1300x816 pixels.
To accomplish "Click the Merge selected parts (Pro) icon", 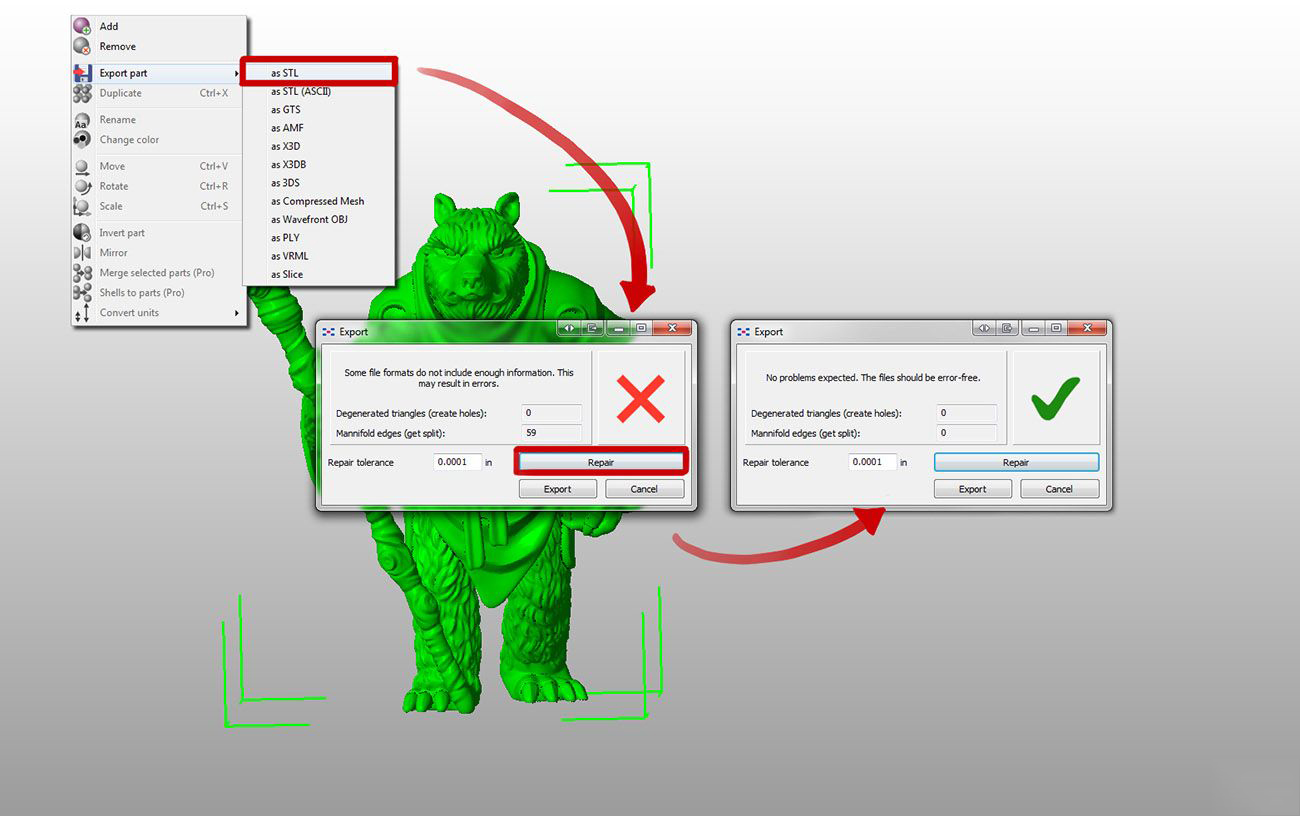I will [83, 273].
